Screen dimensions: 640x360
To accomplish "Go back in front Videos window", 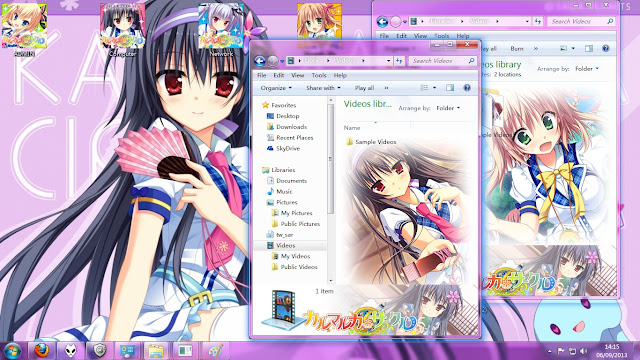I will [260, 61].
